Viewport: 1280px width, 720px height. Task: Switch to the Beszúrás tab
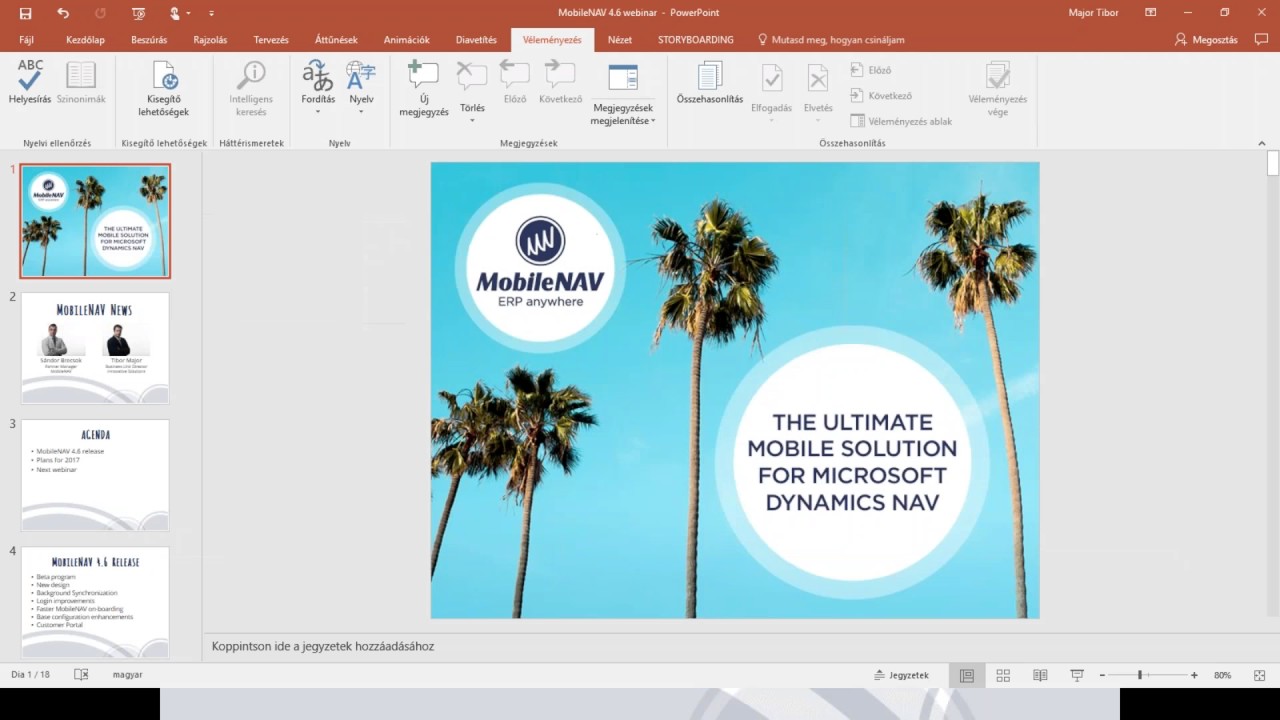[149, 40]
